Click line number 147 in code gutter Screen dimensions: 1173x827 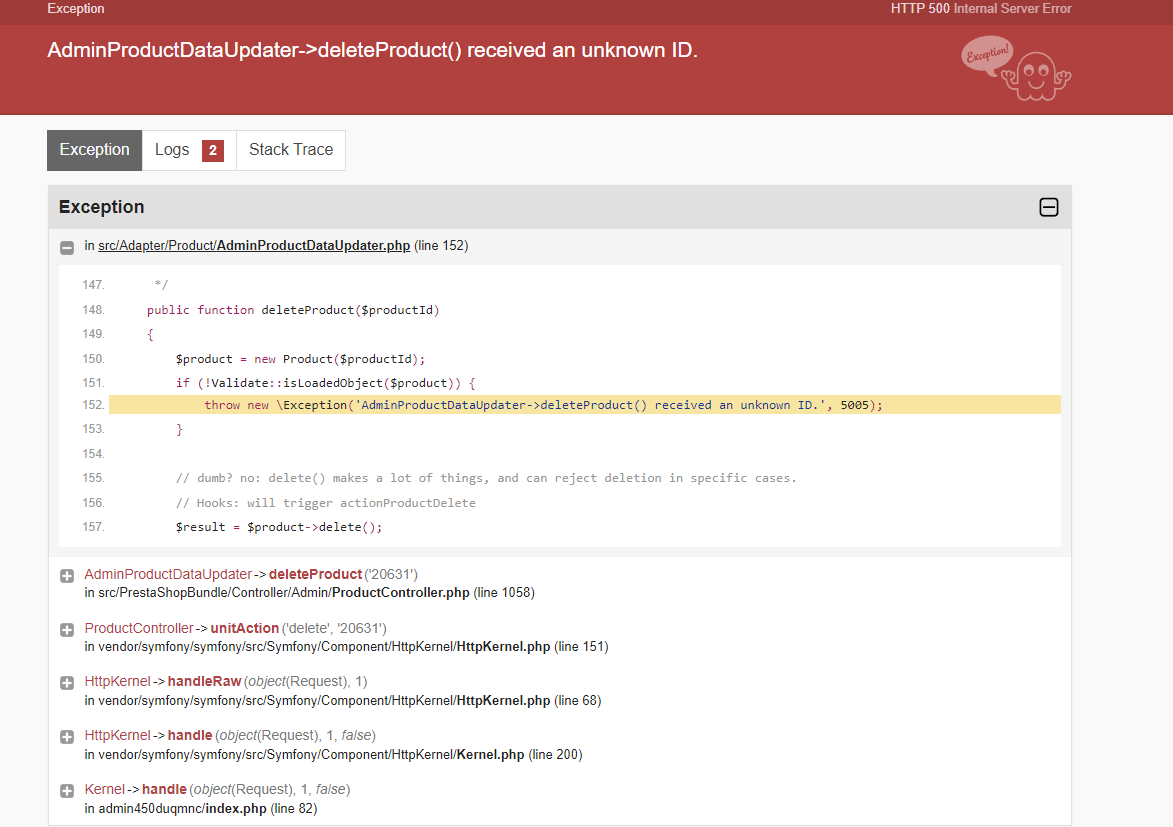click(x=94, y=284)
